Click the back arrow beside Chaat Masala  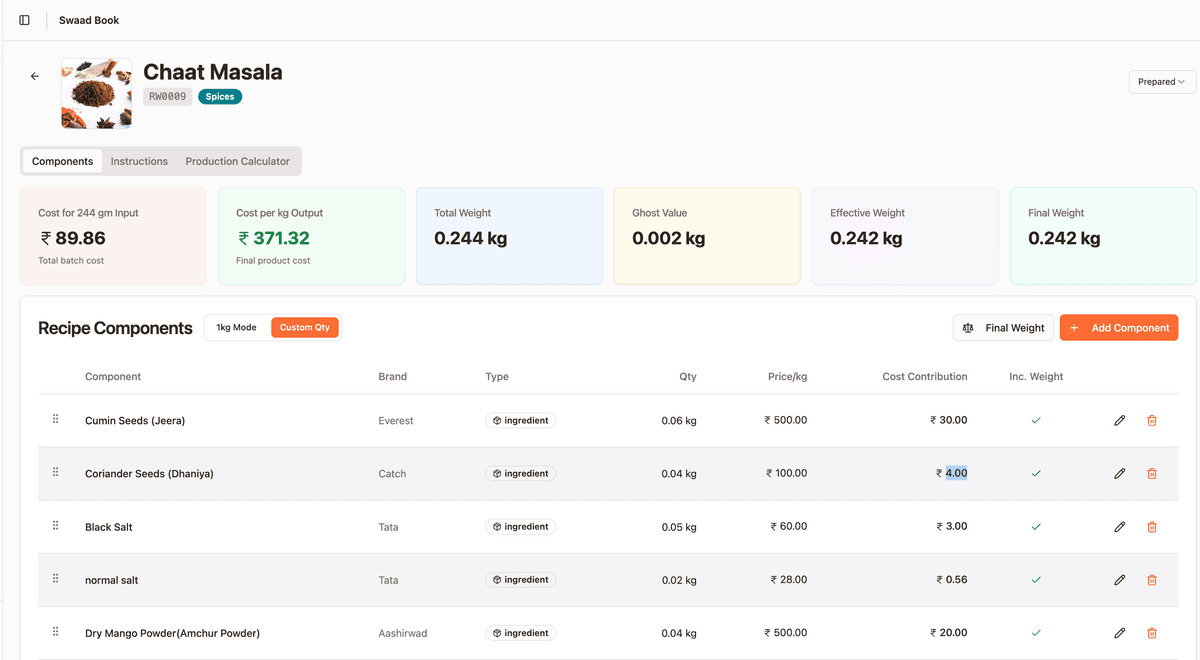[x=35, y=76]
